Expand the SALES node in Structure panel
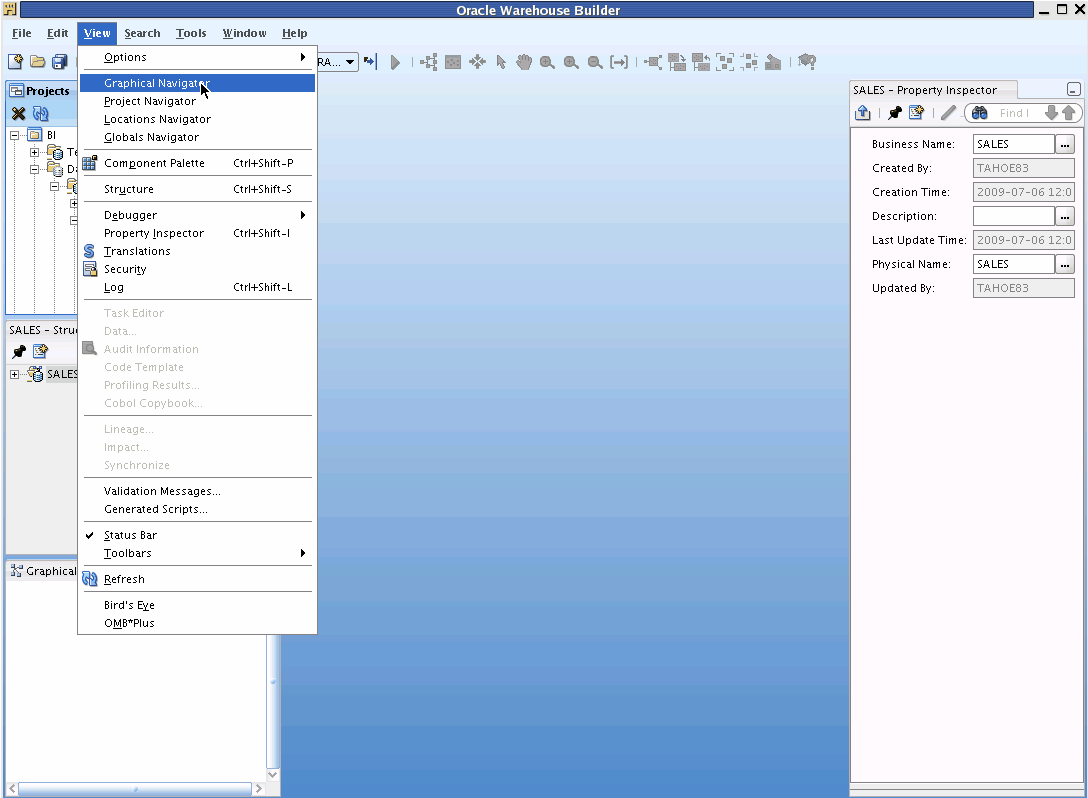1088x798 pixels. click(x=15, y=374)
